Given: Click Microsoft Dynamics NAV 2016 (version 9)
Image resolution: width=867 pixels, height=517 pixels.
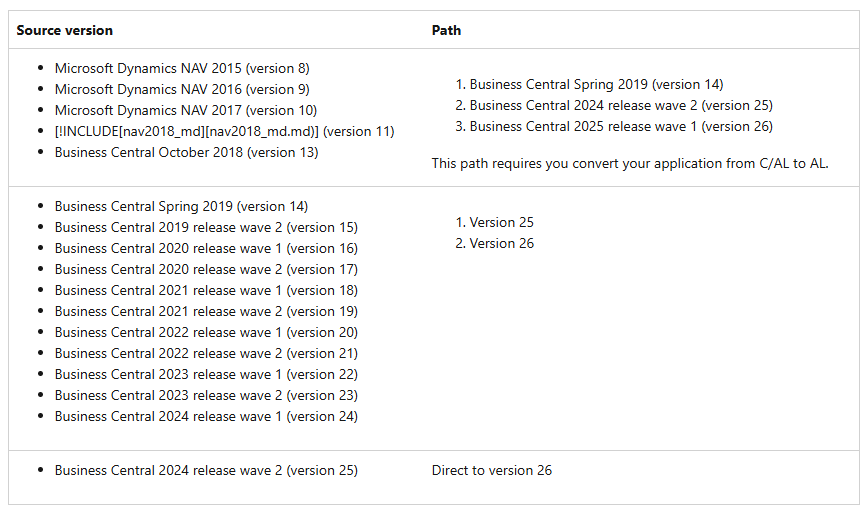Looking at the screenshot, I should pos(182,89).
